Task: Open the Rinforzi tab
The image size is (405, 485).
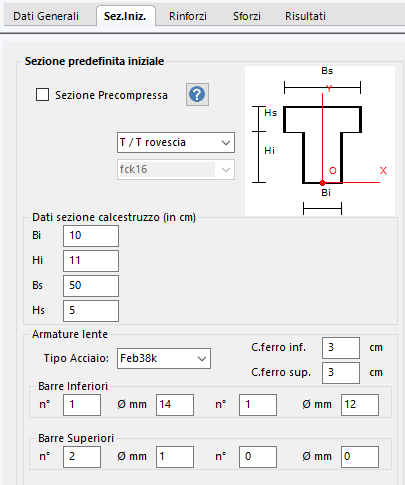Action: [188, 16]
